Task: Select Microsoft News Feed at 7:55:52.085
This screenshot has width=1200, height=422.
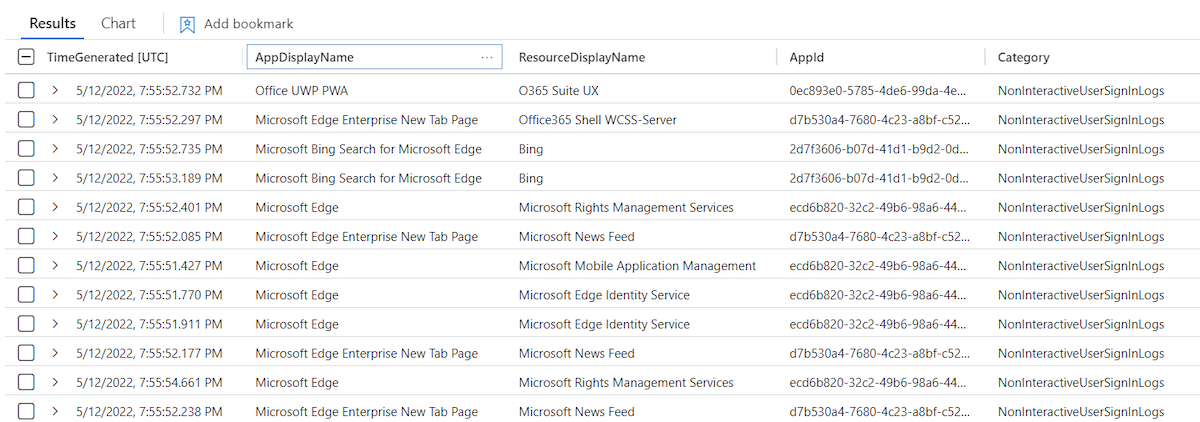Action: 577,237
